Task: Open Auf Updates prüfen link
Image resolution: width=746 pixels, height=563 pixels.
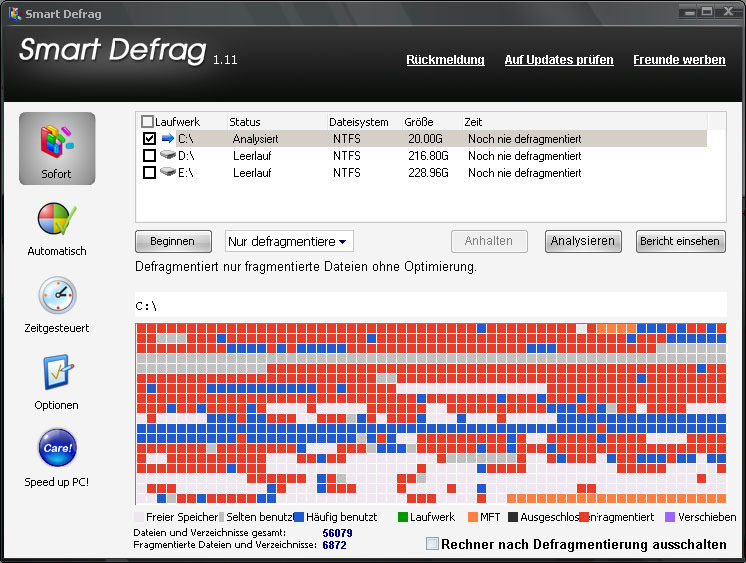Action: click(x=559, y=59)
